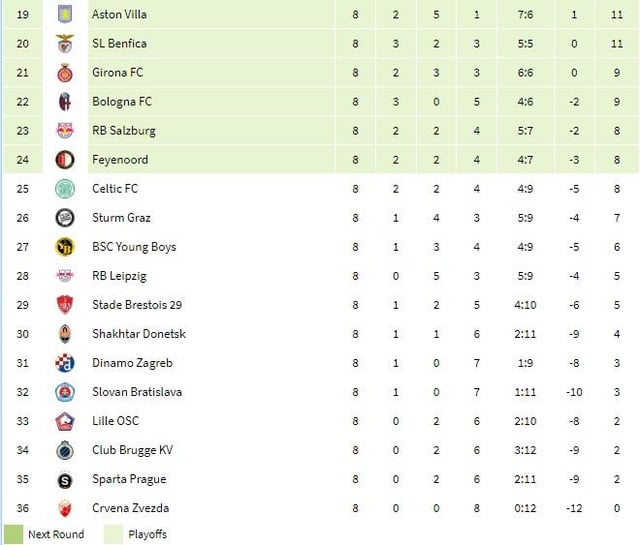Click the Next Round legend color swatch
The width and height of the screenshot is (640, 545).
coord(13,534)
